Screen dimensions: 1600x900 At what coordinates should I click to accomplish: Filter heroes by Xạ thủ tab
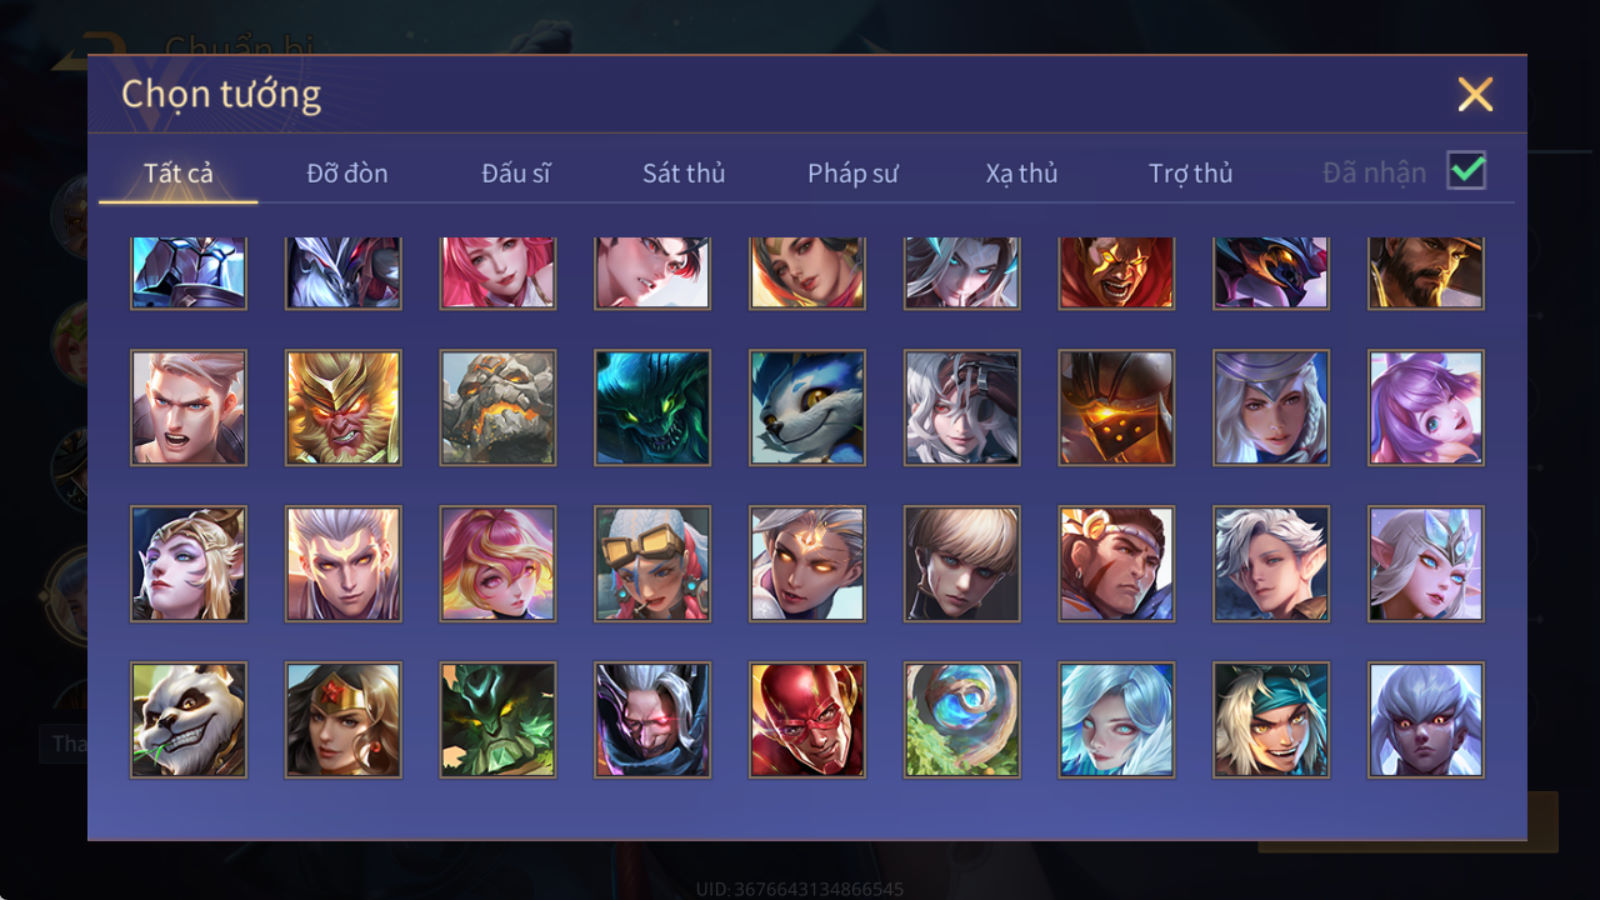click(x=1021, y=173)
